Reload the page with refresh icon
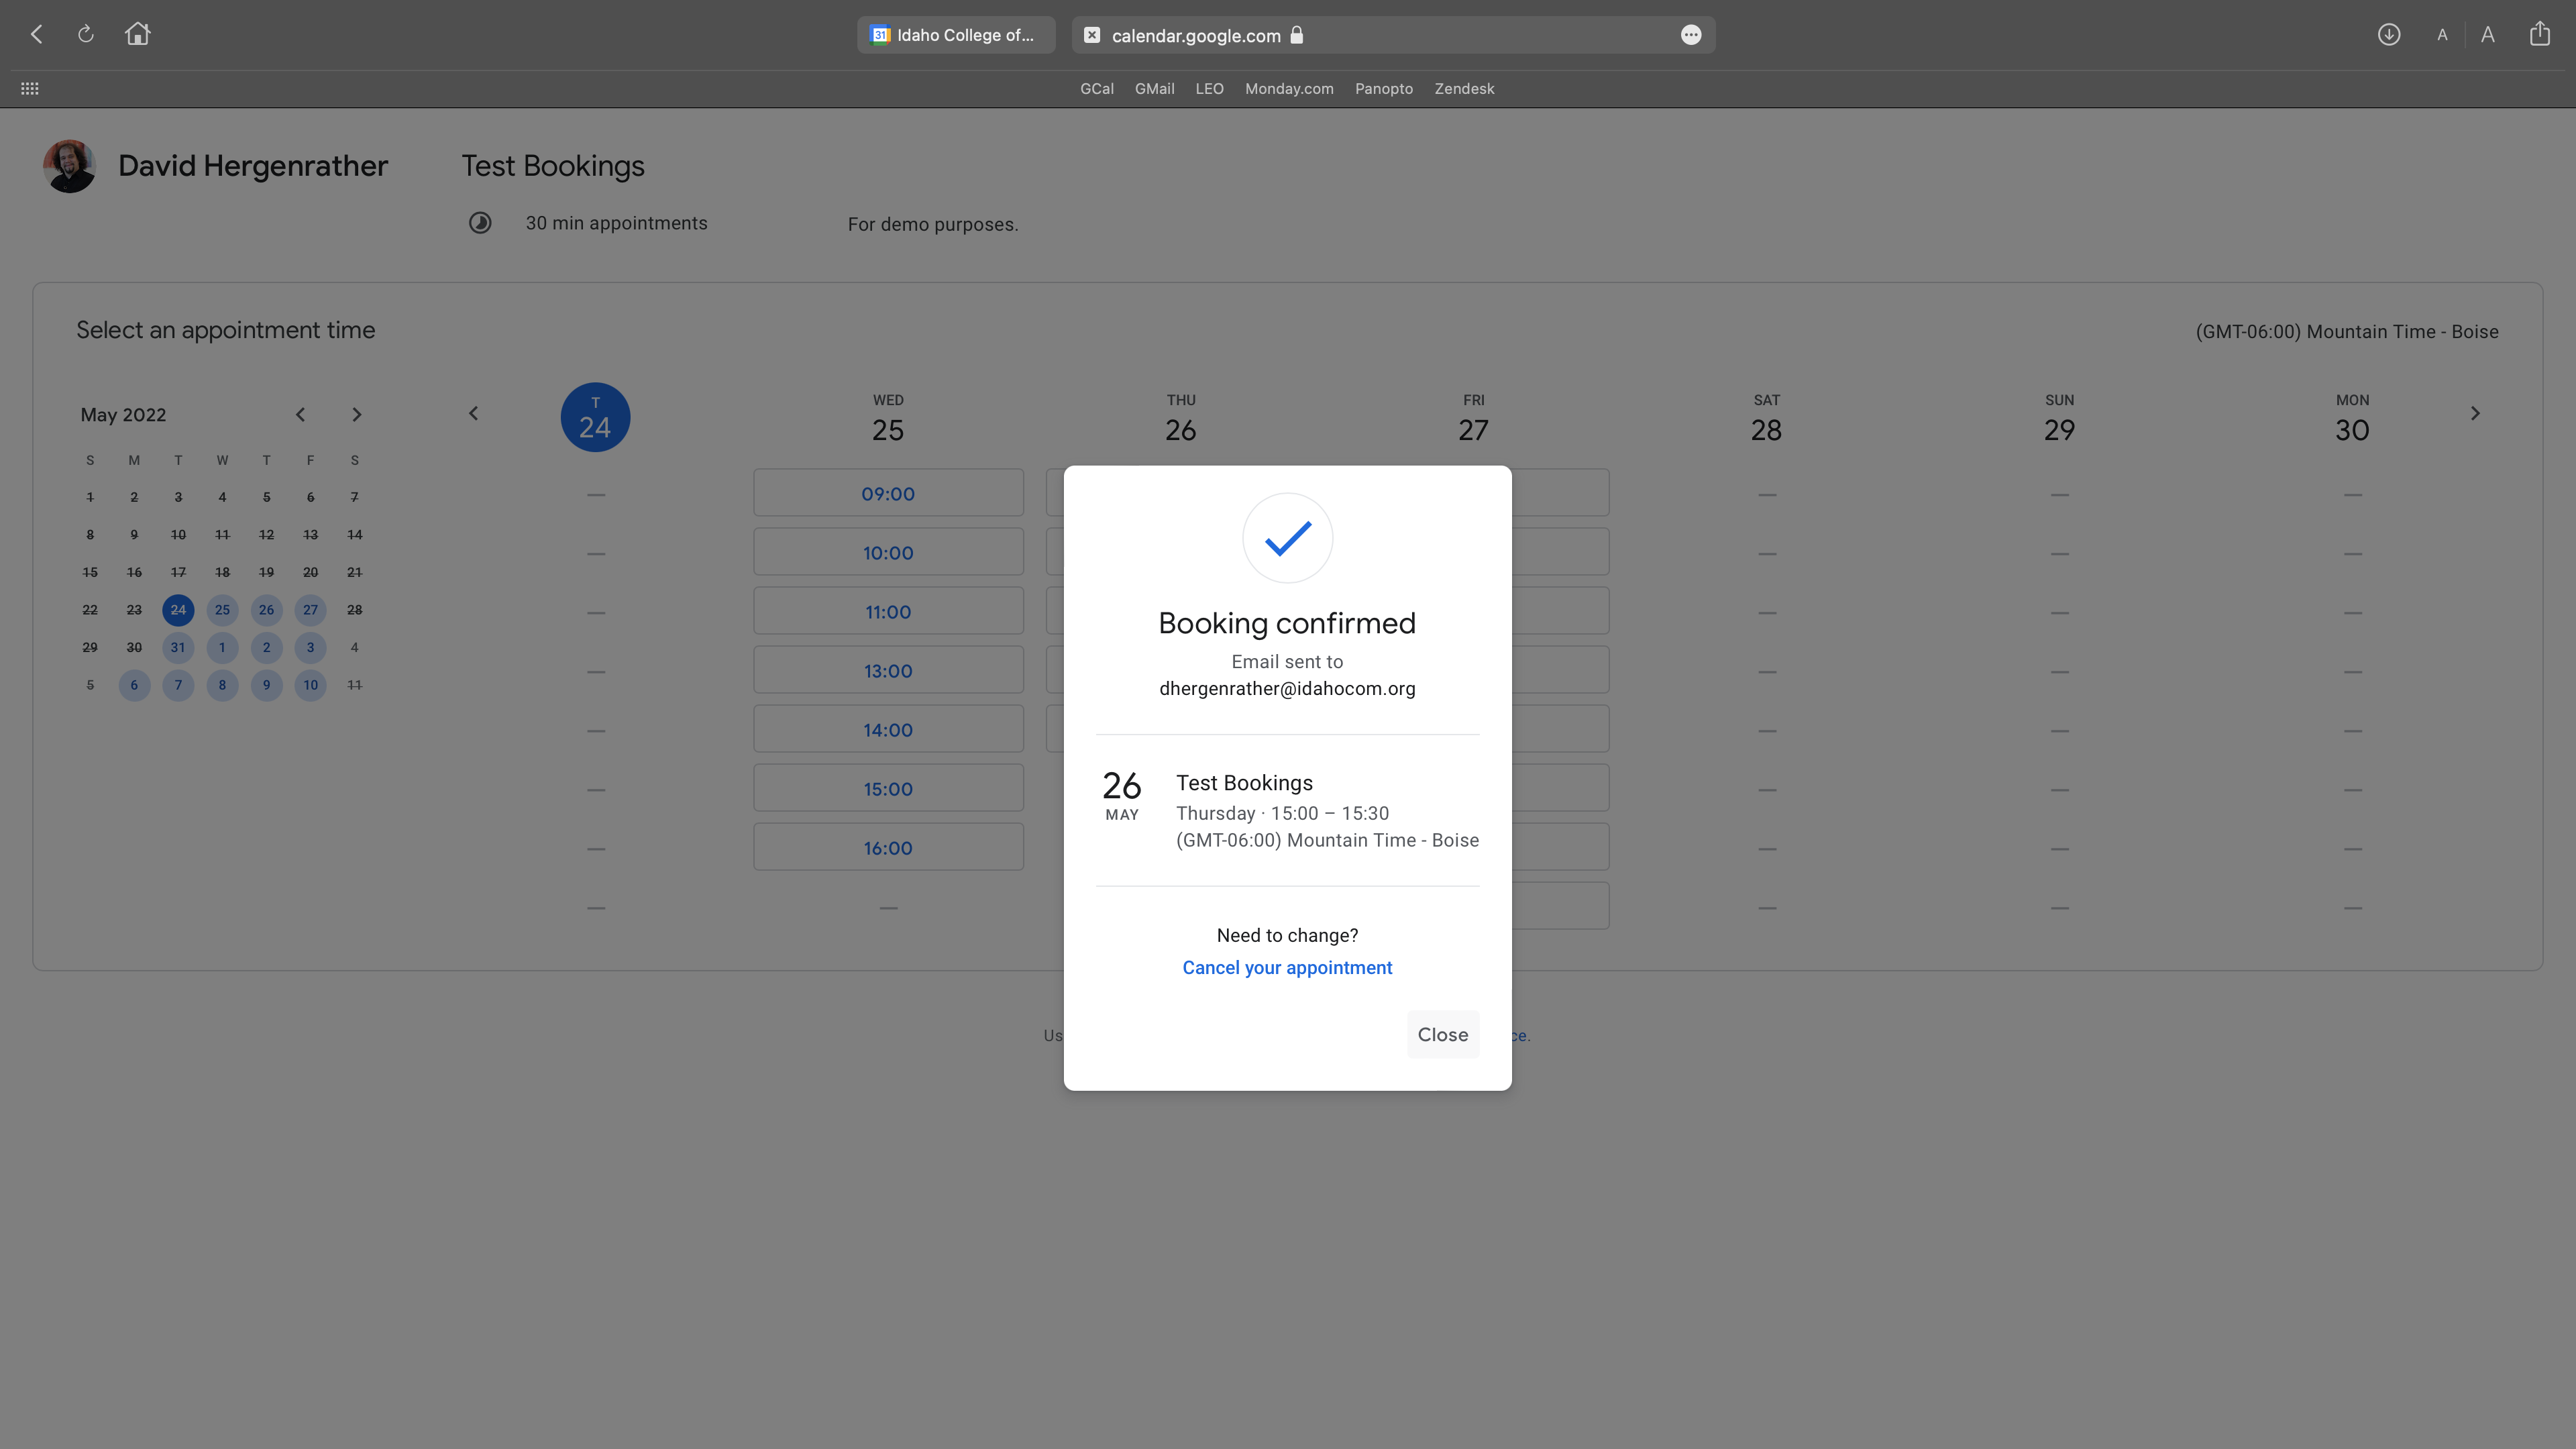Viewport: 2576px width, 1449px height. [x=86, y=35]
